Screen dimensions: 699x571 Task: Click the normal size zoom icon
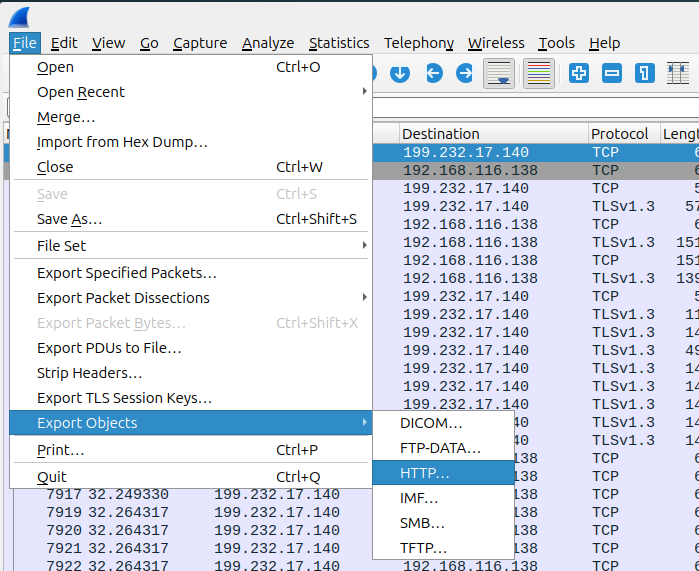pyautogui.click(x=645, y=73)
